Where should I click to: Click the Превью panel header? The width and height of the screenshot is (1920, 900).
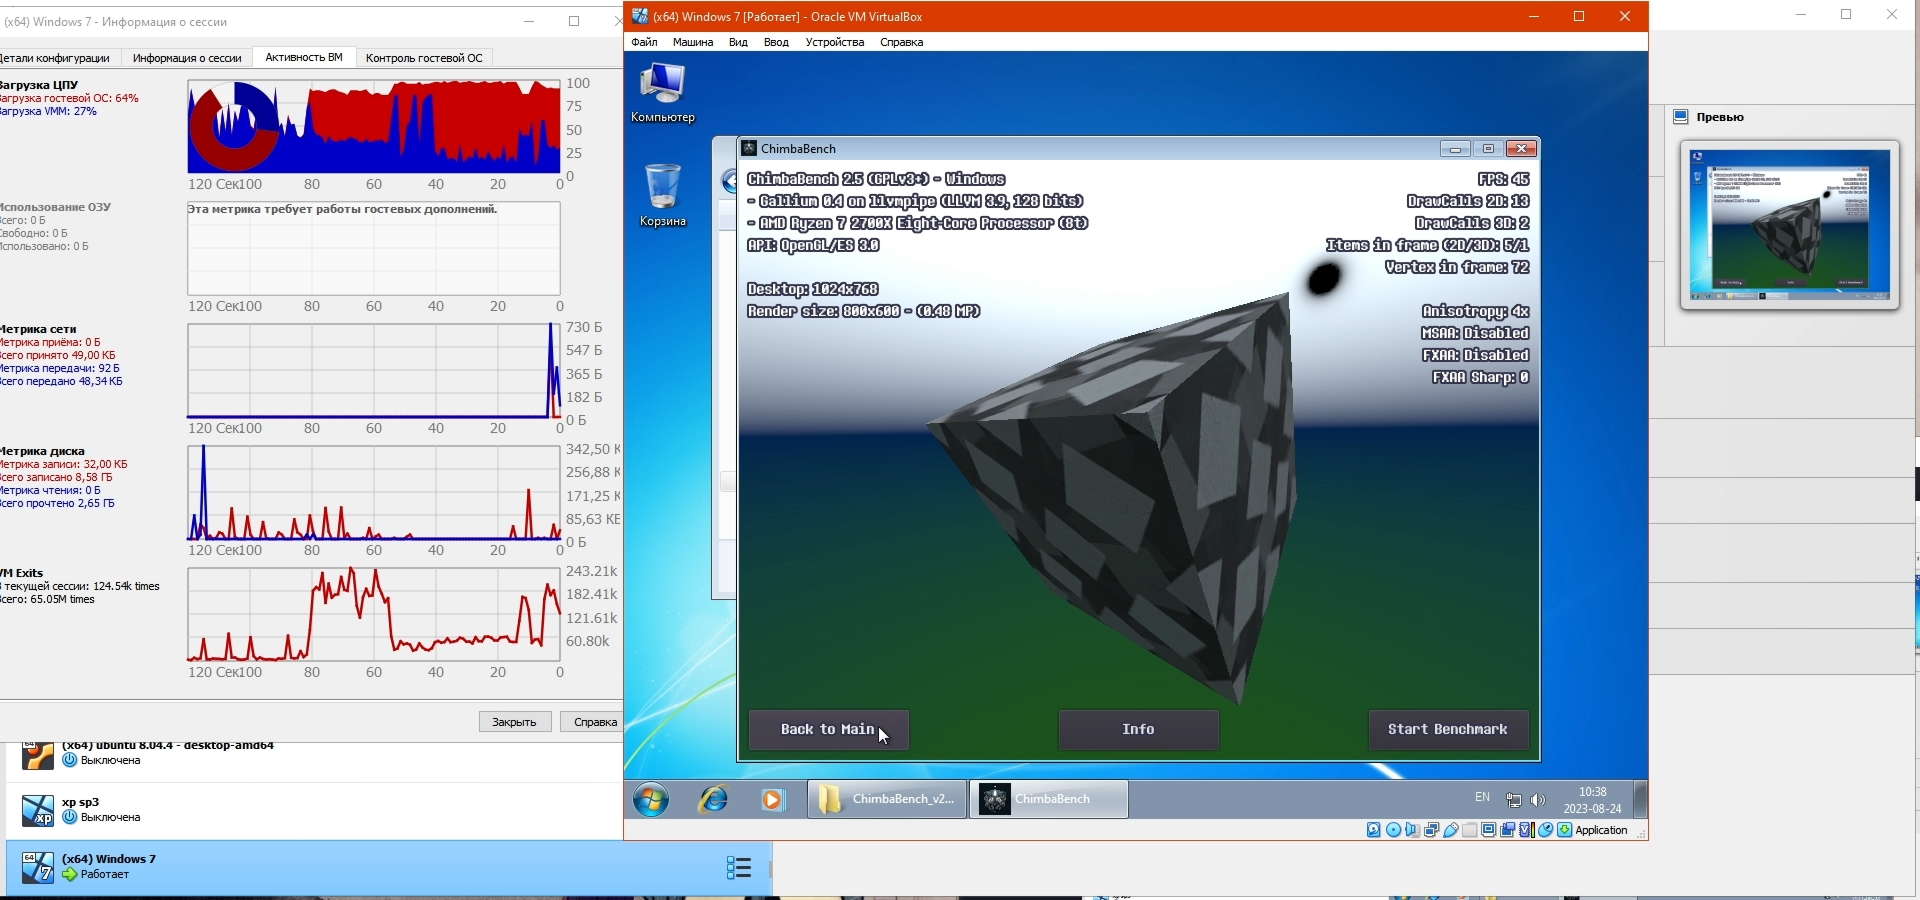click(x=1720, y=117)
